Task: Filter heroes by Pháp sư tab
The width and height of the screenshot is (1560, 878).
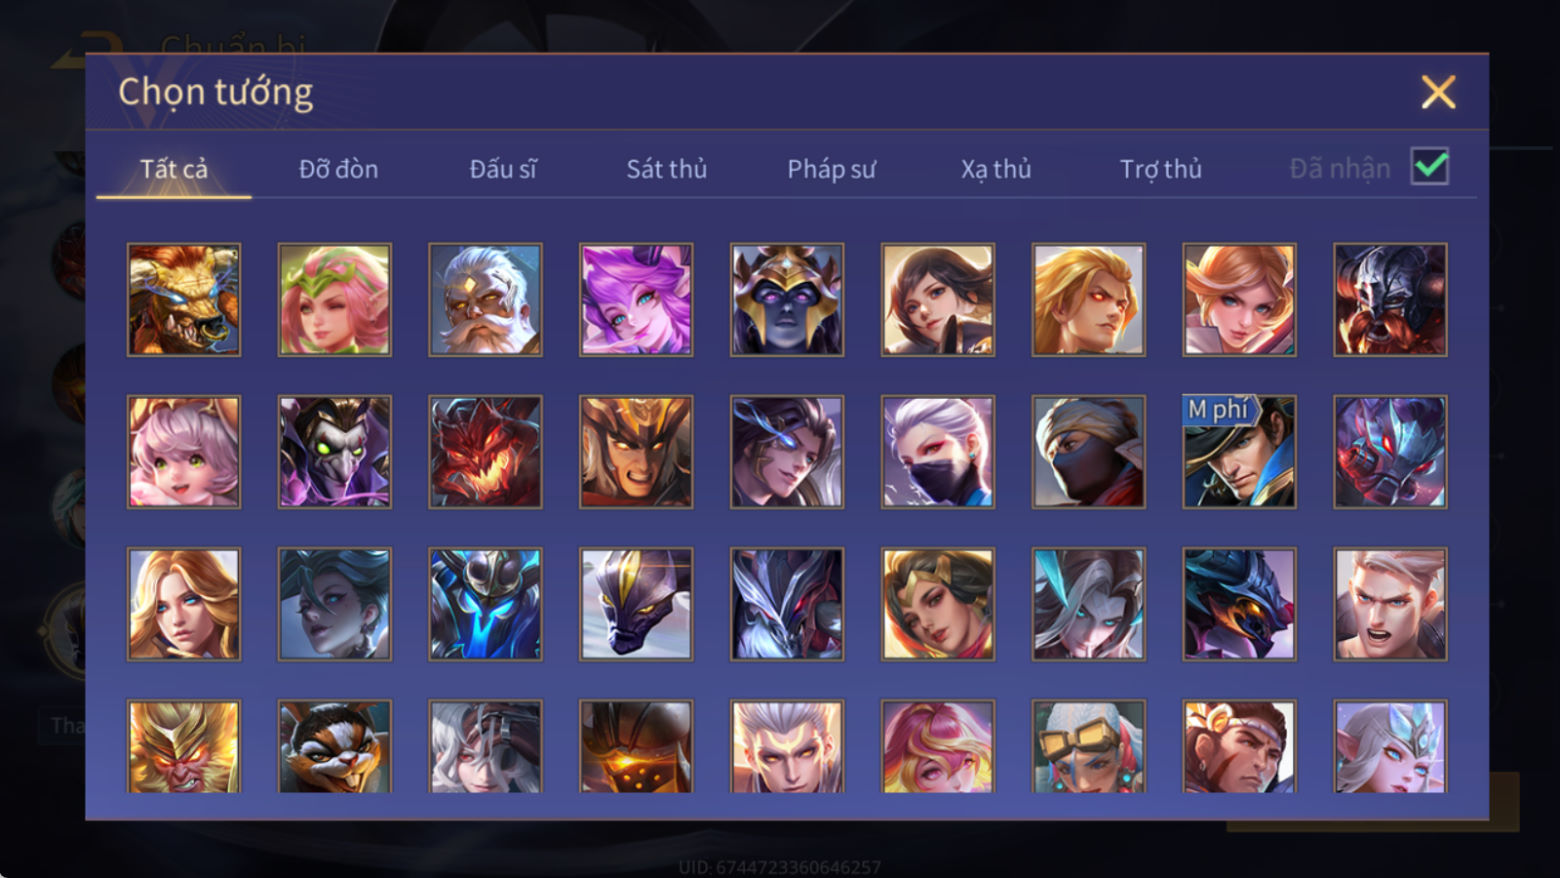Action: coord(831,169)
